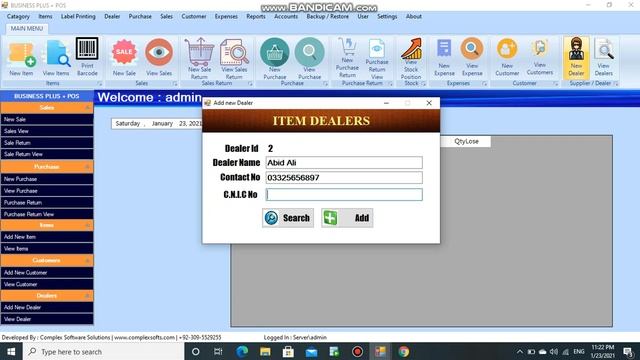The width and height of the screenshot is (640, 360).
Task: Open Task View from taskbar
Action: 218,351
